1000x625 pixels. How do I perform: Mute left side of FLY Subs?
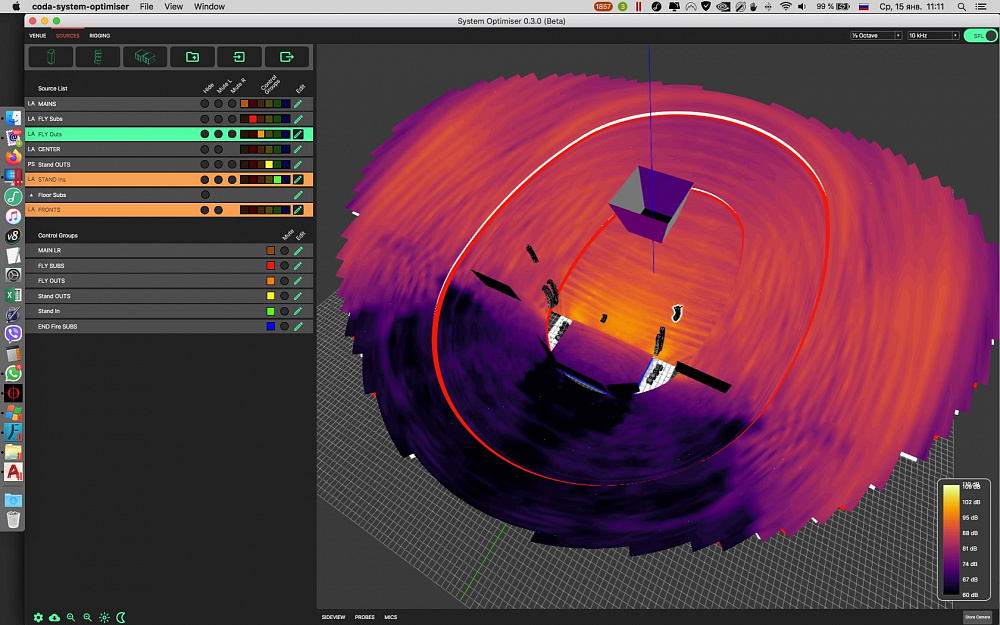[x=218, y=119]
